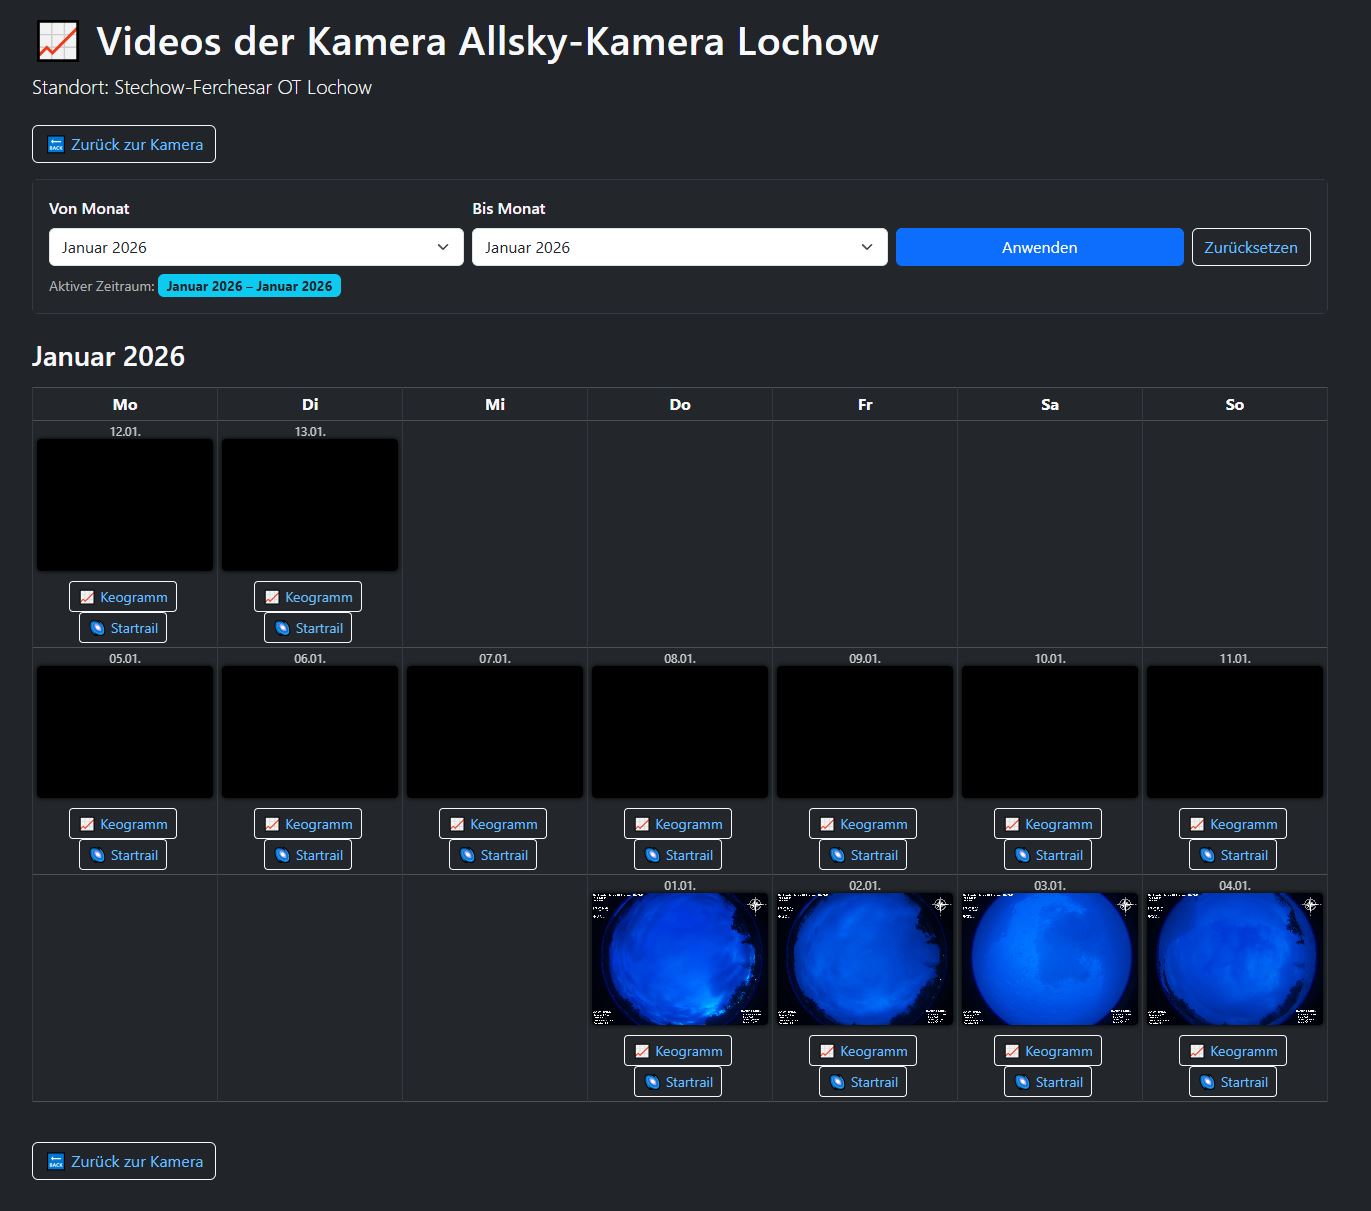Open the Startrail for 04.01.
Viewport: 1371px width, 1211px height.
coord(1233,1081)
